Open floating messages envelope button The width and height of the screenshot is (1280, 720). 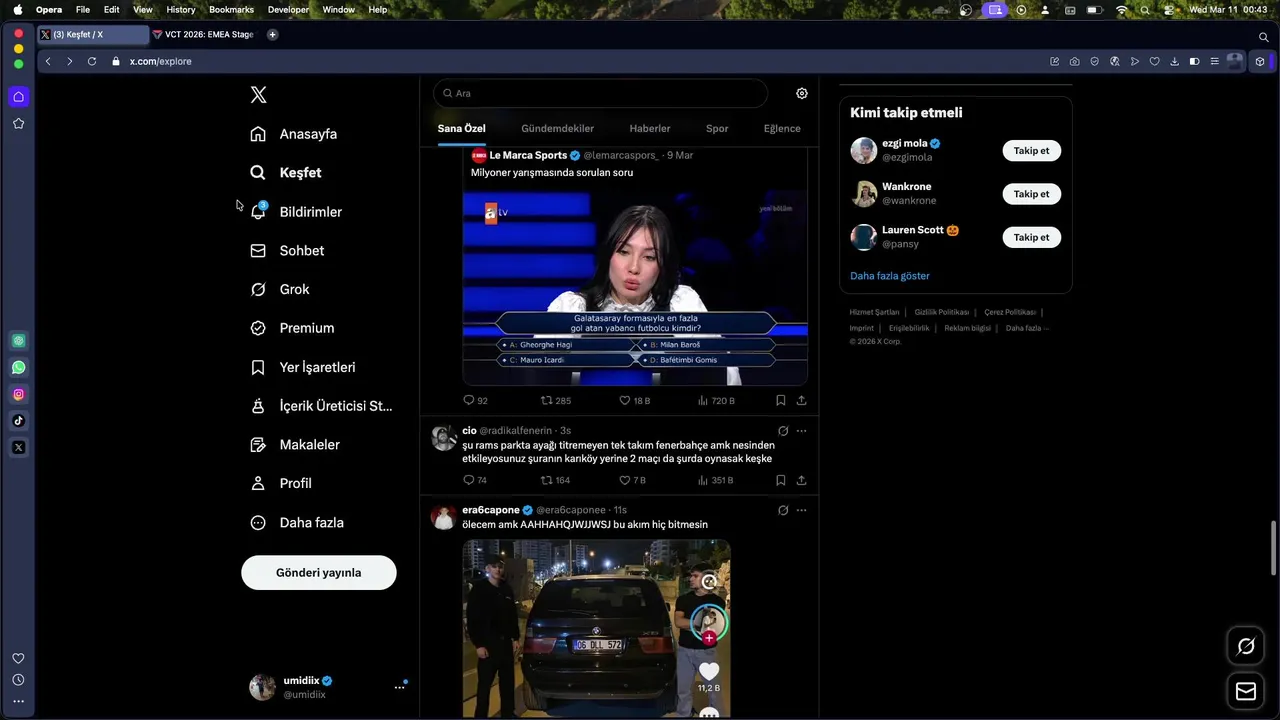click(x=1246, y=691)
